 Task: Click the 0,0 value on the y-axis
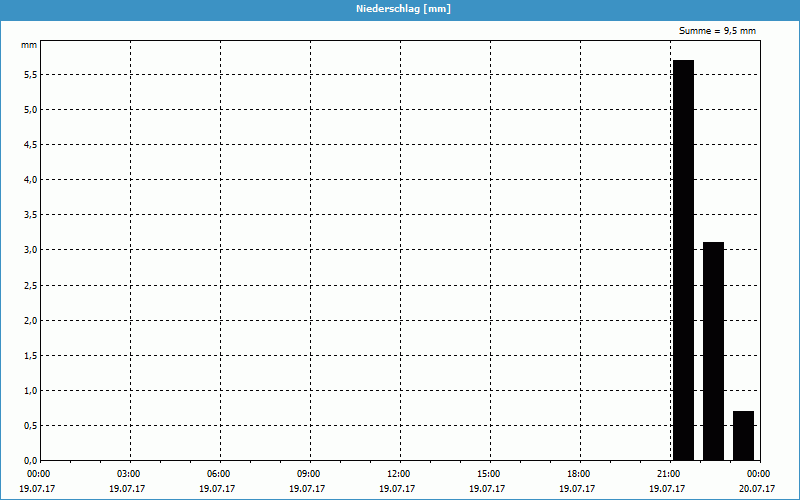pyautogui.click(x=29, y=461)
